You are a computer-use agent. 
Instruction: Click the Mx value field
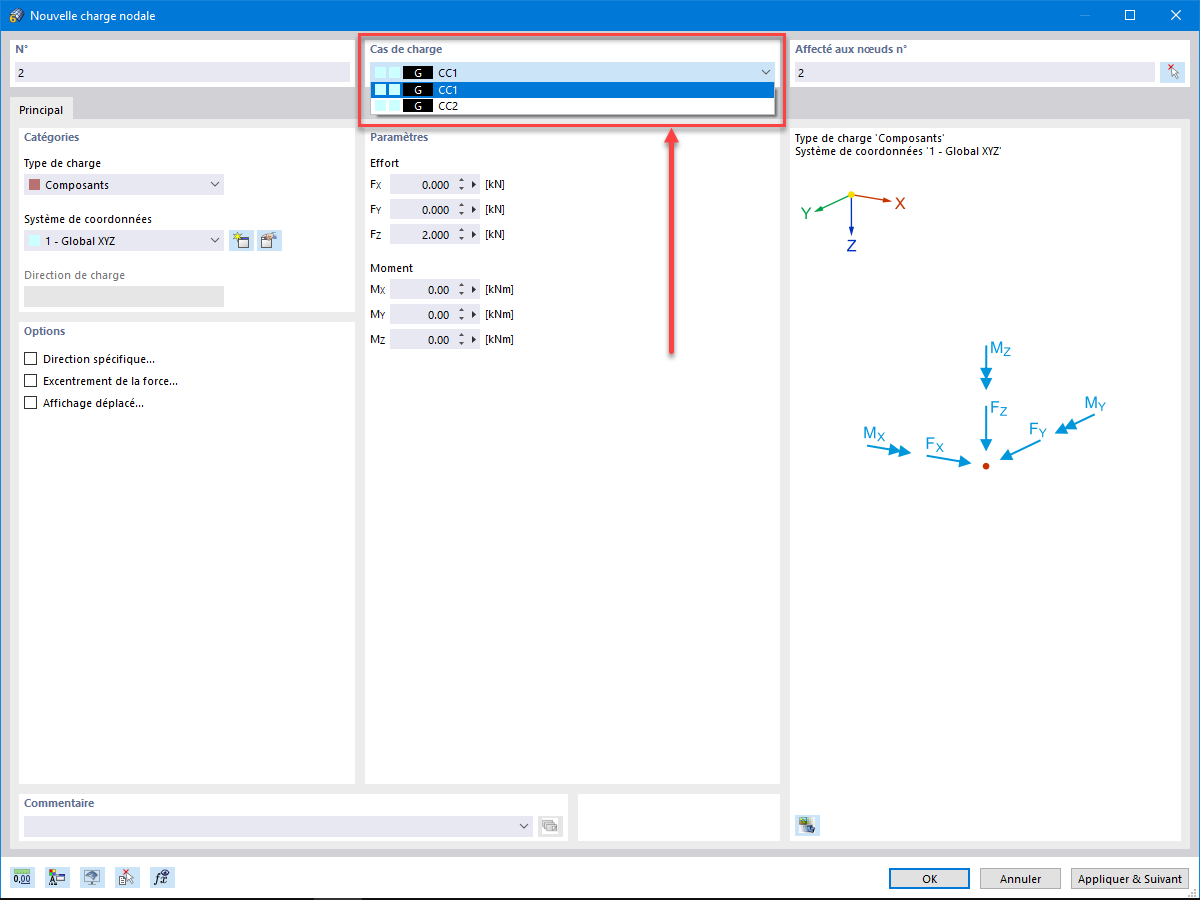pos(422,290)
